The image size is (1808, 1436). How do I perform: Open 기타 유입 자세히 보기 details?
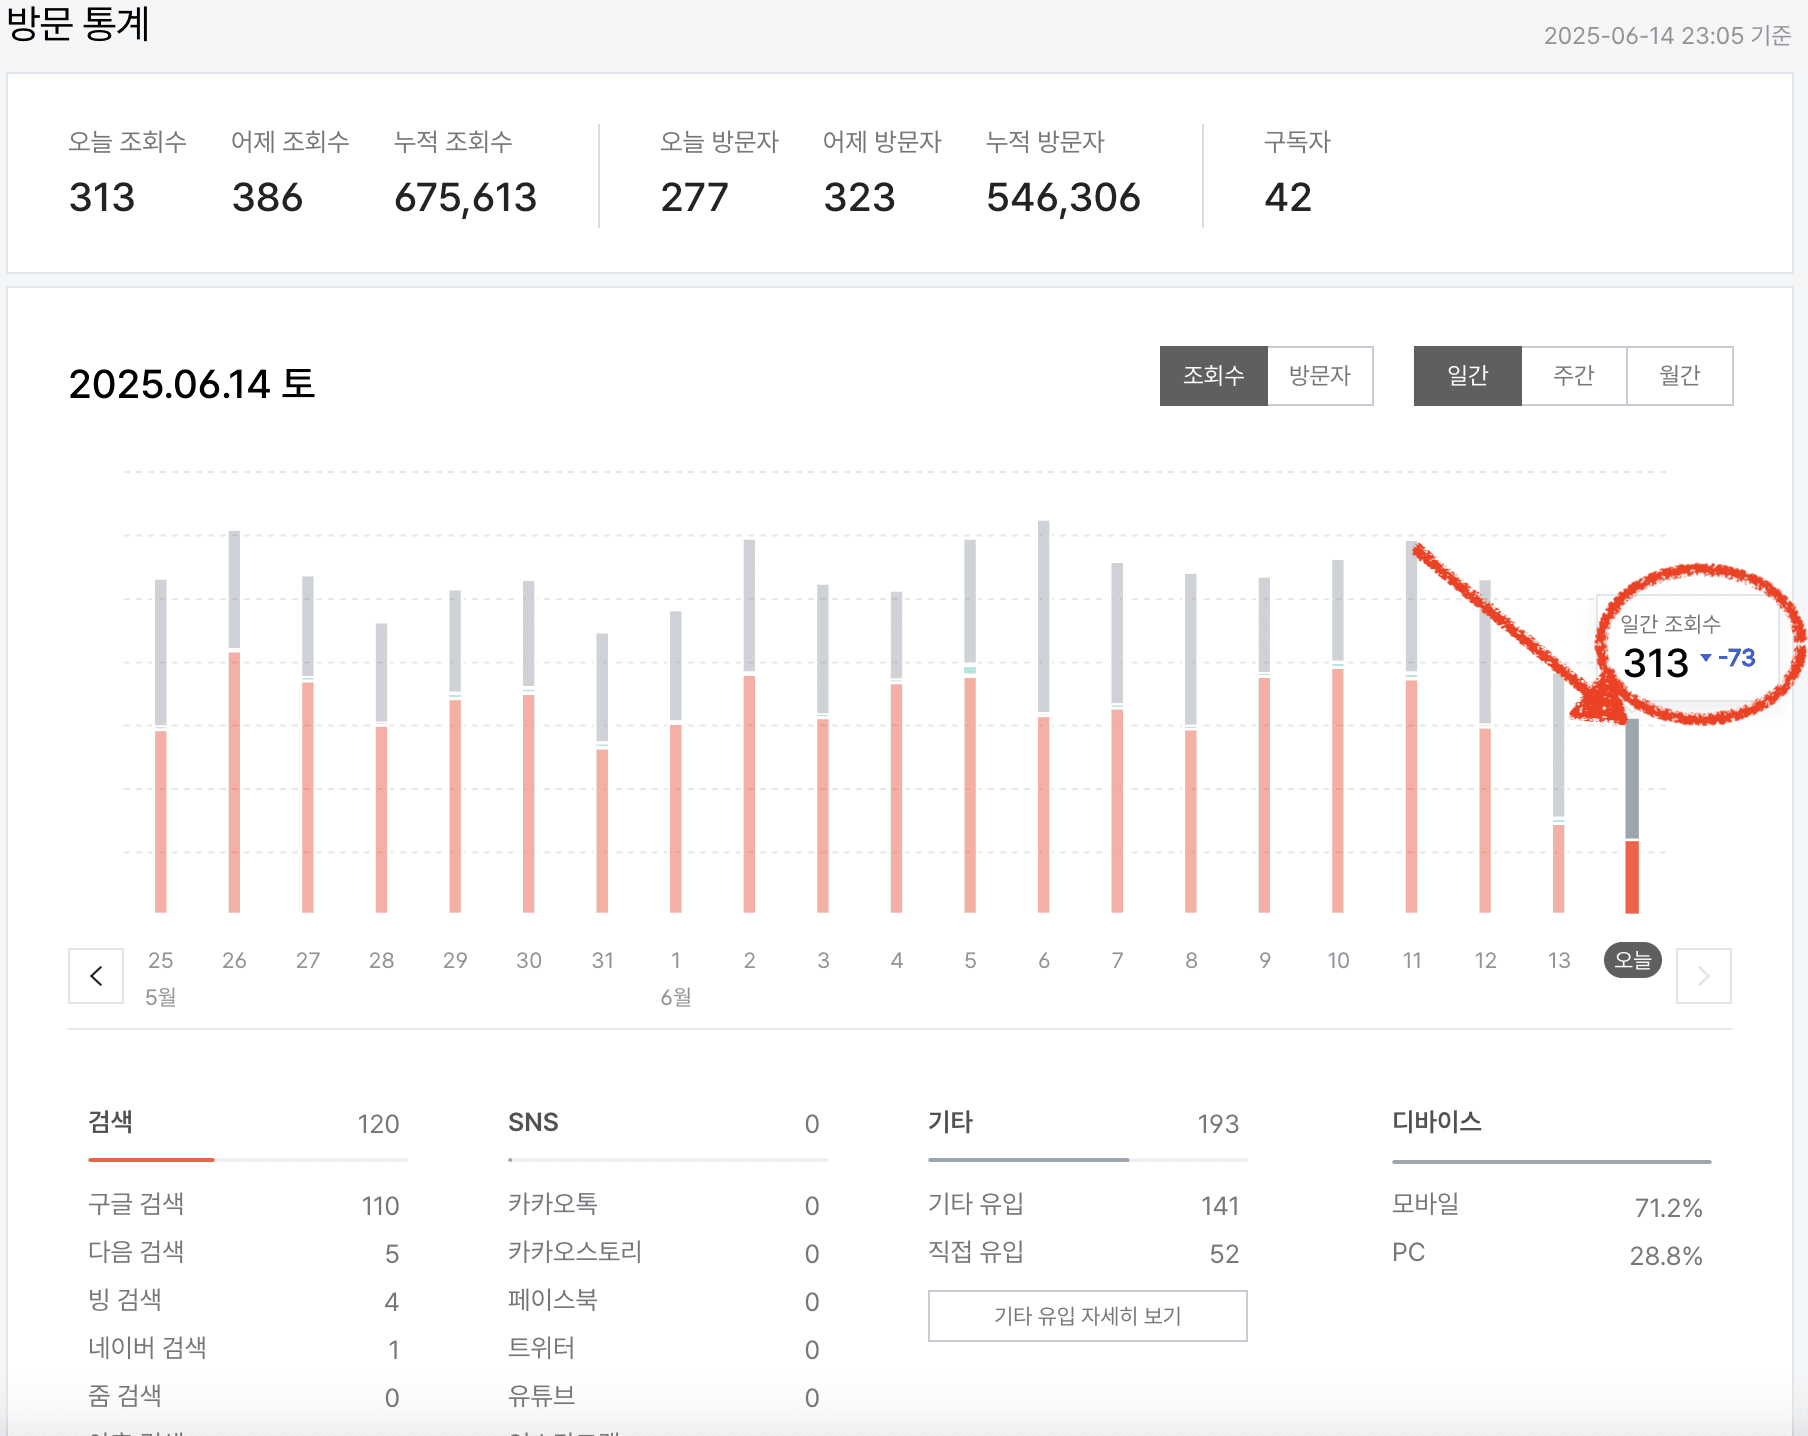pos(1087,1316)
